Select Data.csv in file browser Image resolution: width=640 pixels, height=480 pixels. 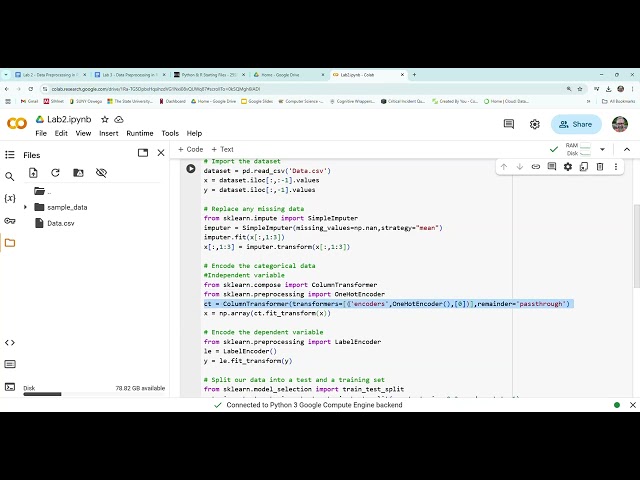[x=61, y=223]
